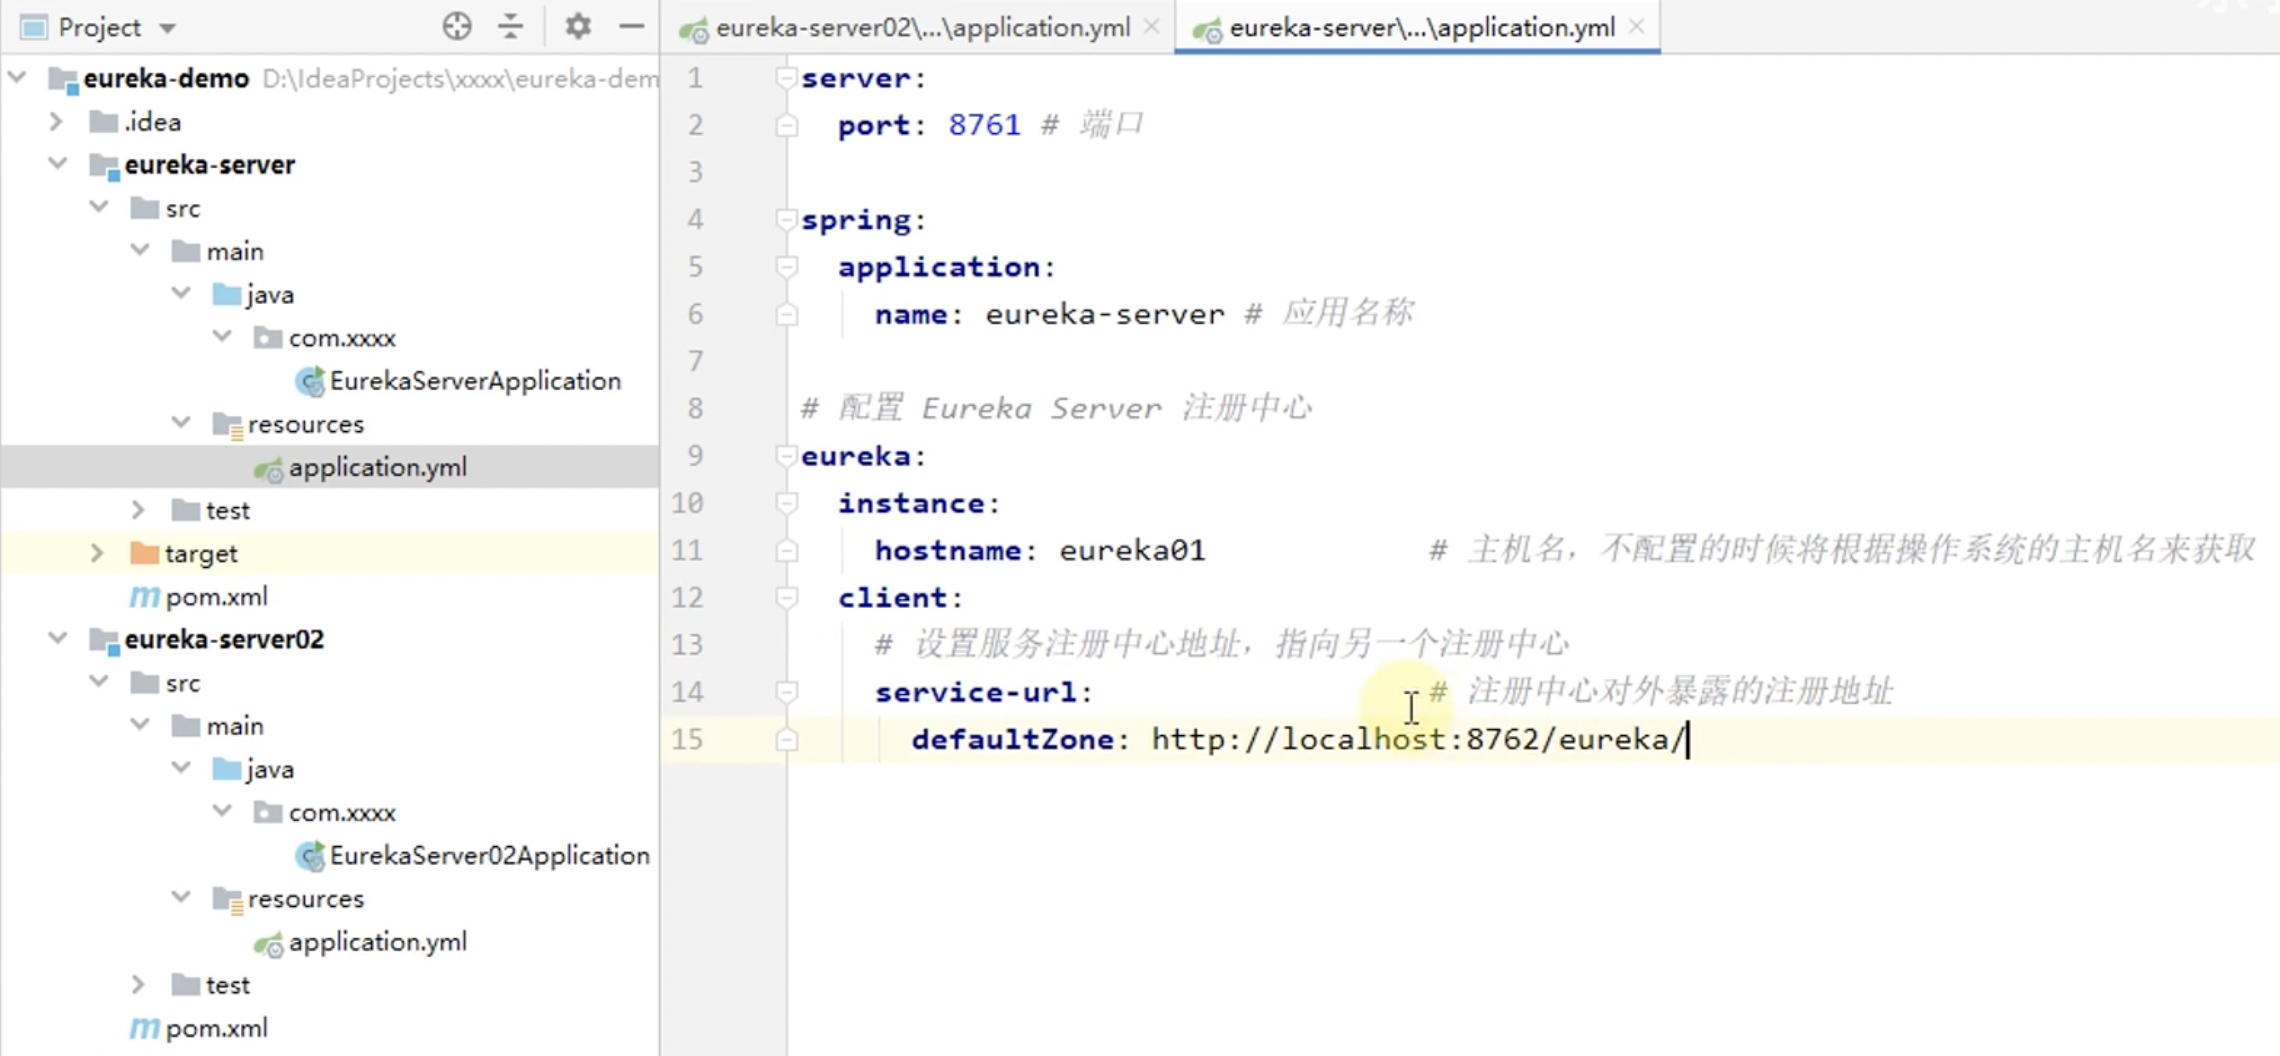The height and width of the screenshot is (1056, 2280).
Task: Expand the test folder under eureka-server02
Action: click(x=139, y=984)
